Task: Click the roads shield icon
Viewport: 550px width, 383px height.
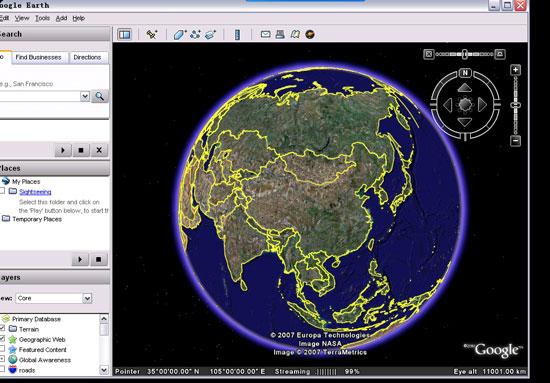Action: click(x=13, y=370)
